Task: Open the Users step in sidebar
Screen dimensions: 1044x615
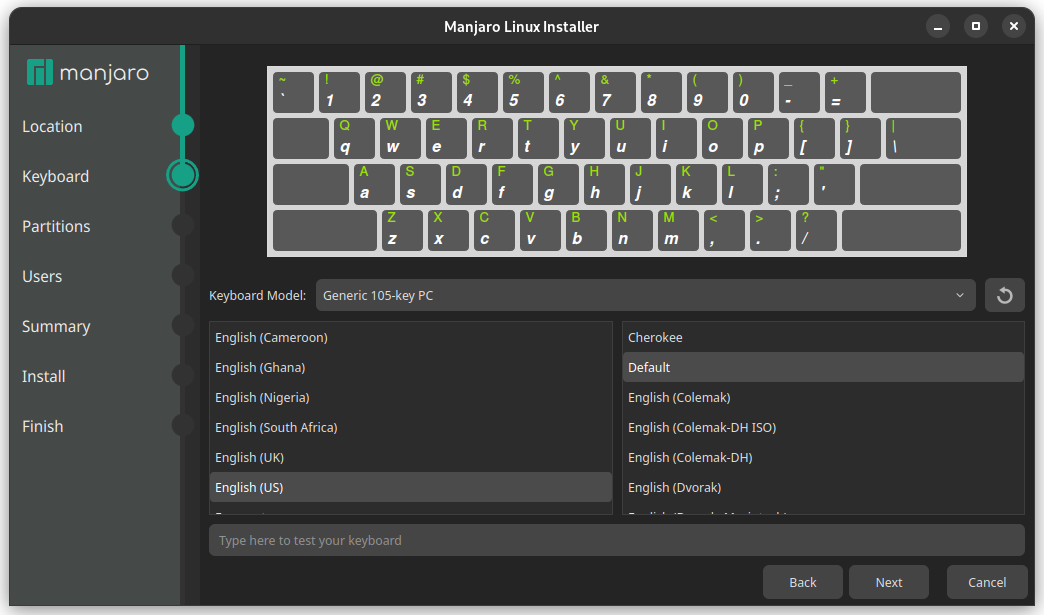Action: click(42, 276)
